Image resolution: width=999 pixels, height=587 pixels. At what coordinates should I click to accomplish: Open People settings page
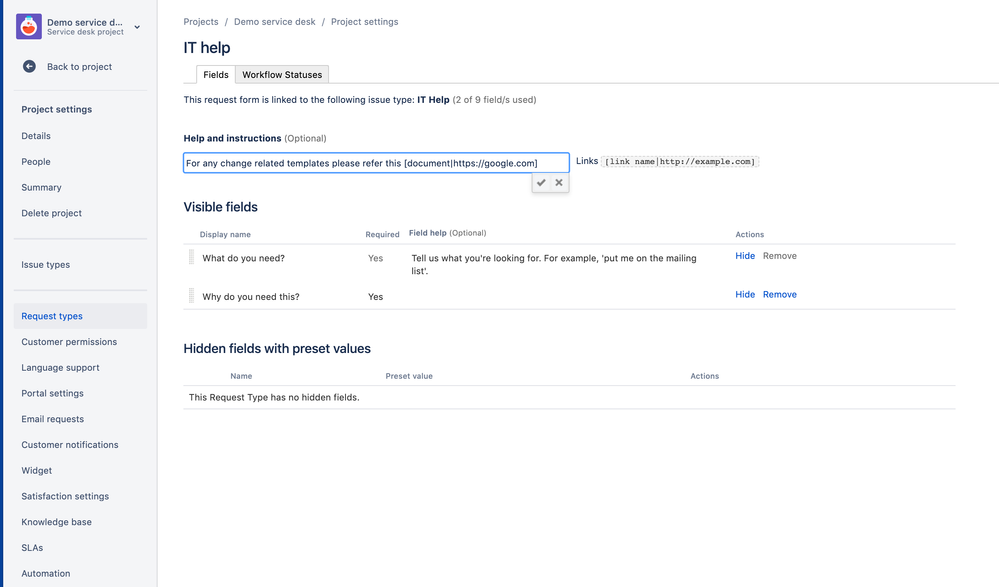[36, 162]
